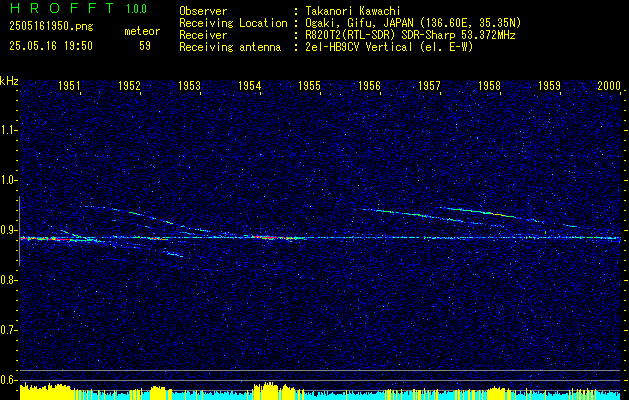Click the 1954 time marker

(250, 85)
